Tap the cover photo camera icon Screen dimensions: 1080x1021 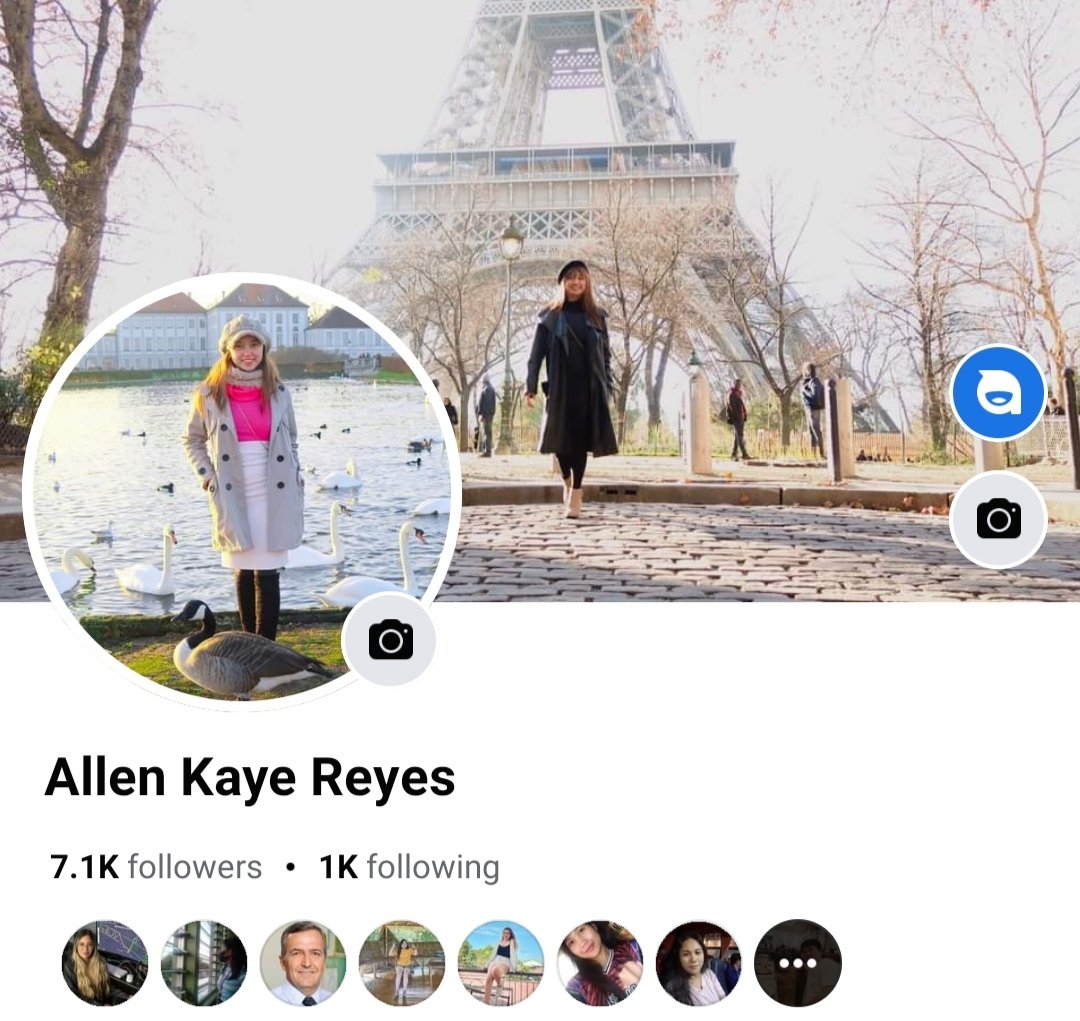[x=998, y=519]
